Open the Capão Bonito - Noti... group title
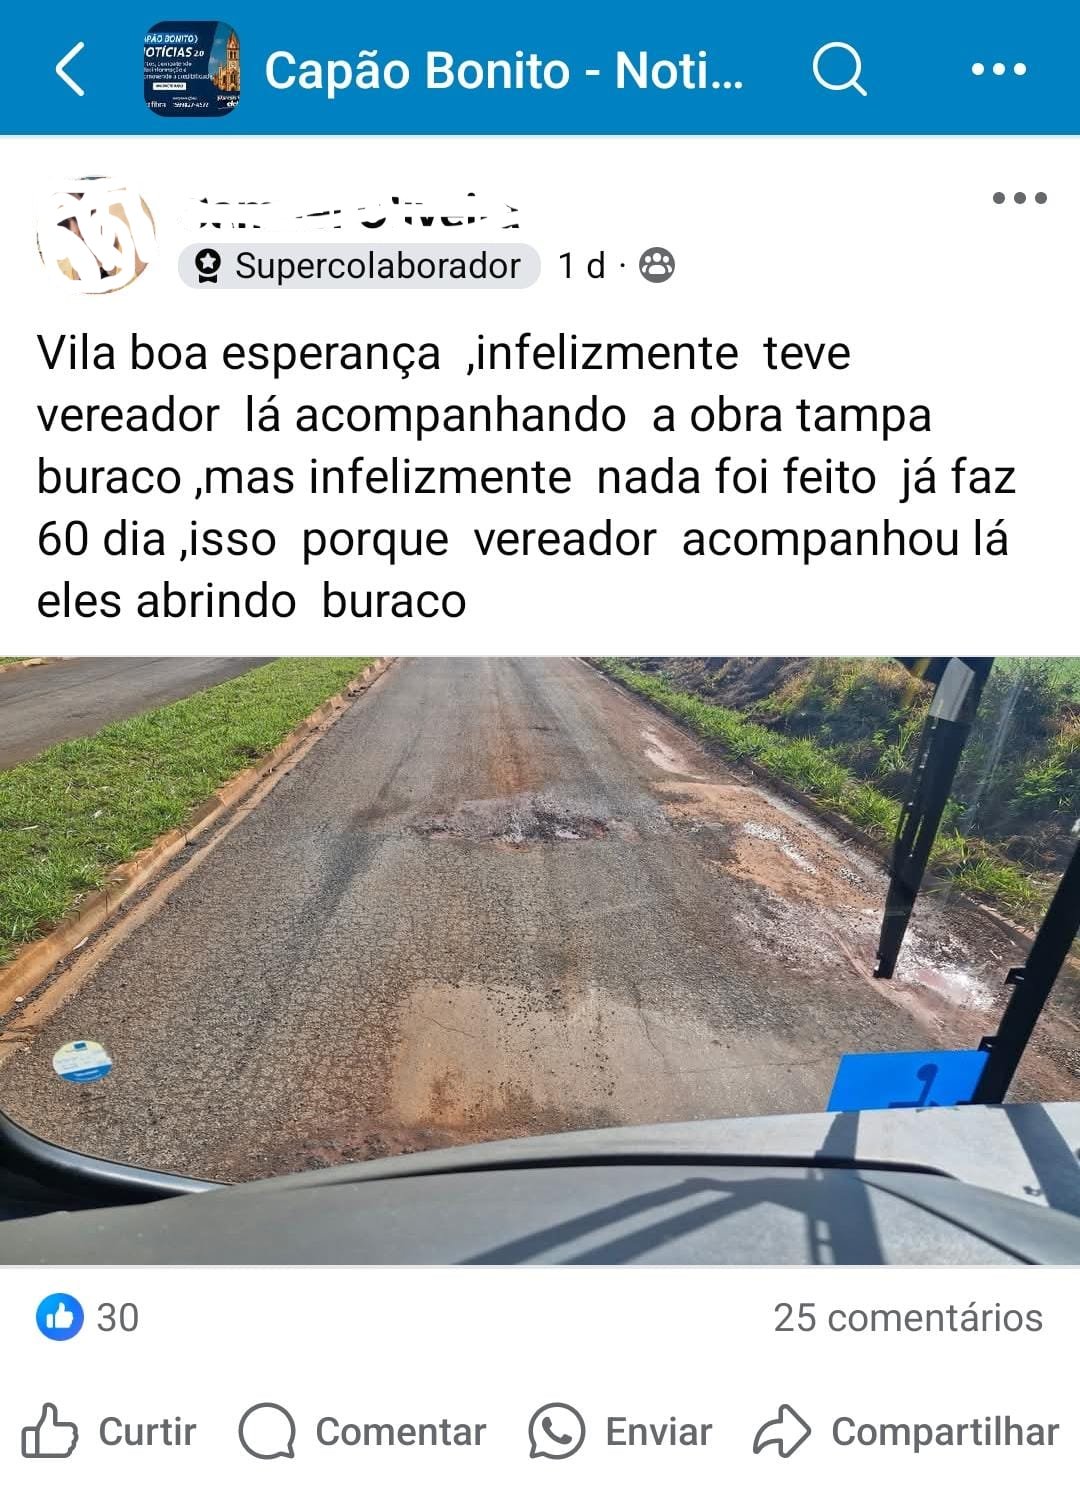 [504, 70]
